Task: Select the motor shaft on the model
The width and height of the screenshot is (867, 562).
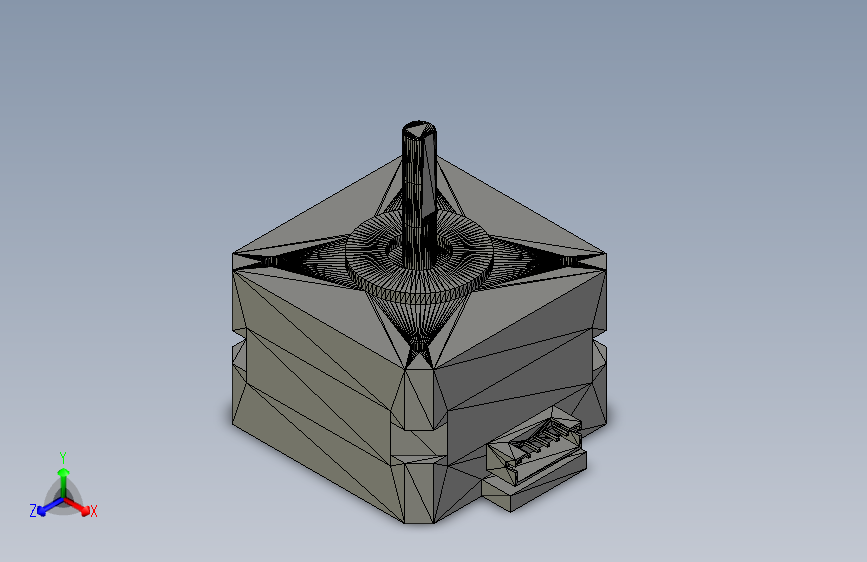Action: tap(419, 194)
